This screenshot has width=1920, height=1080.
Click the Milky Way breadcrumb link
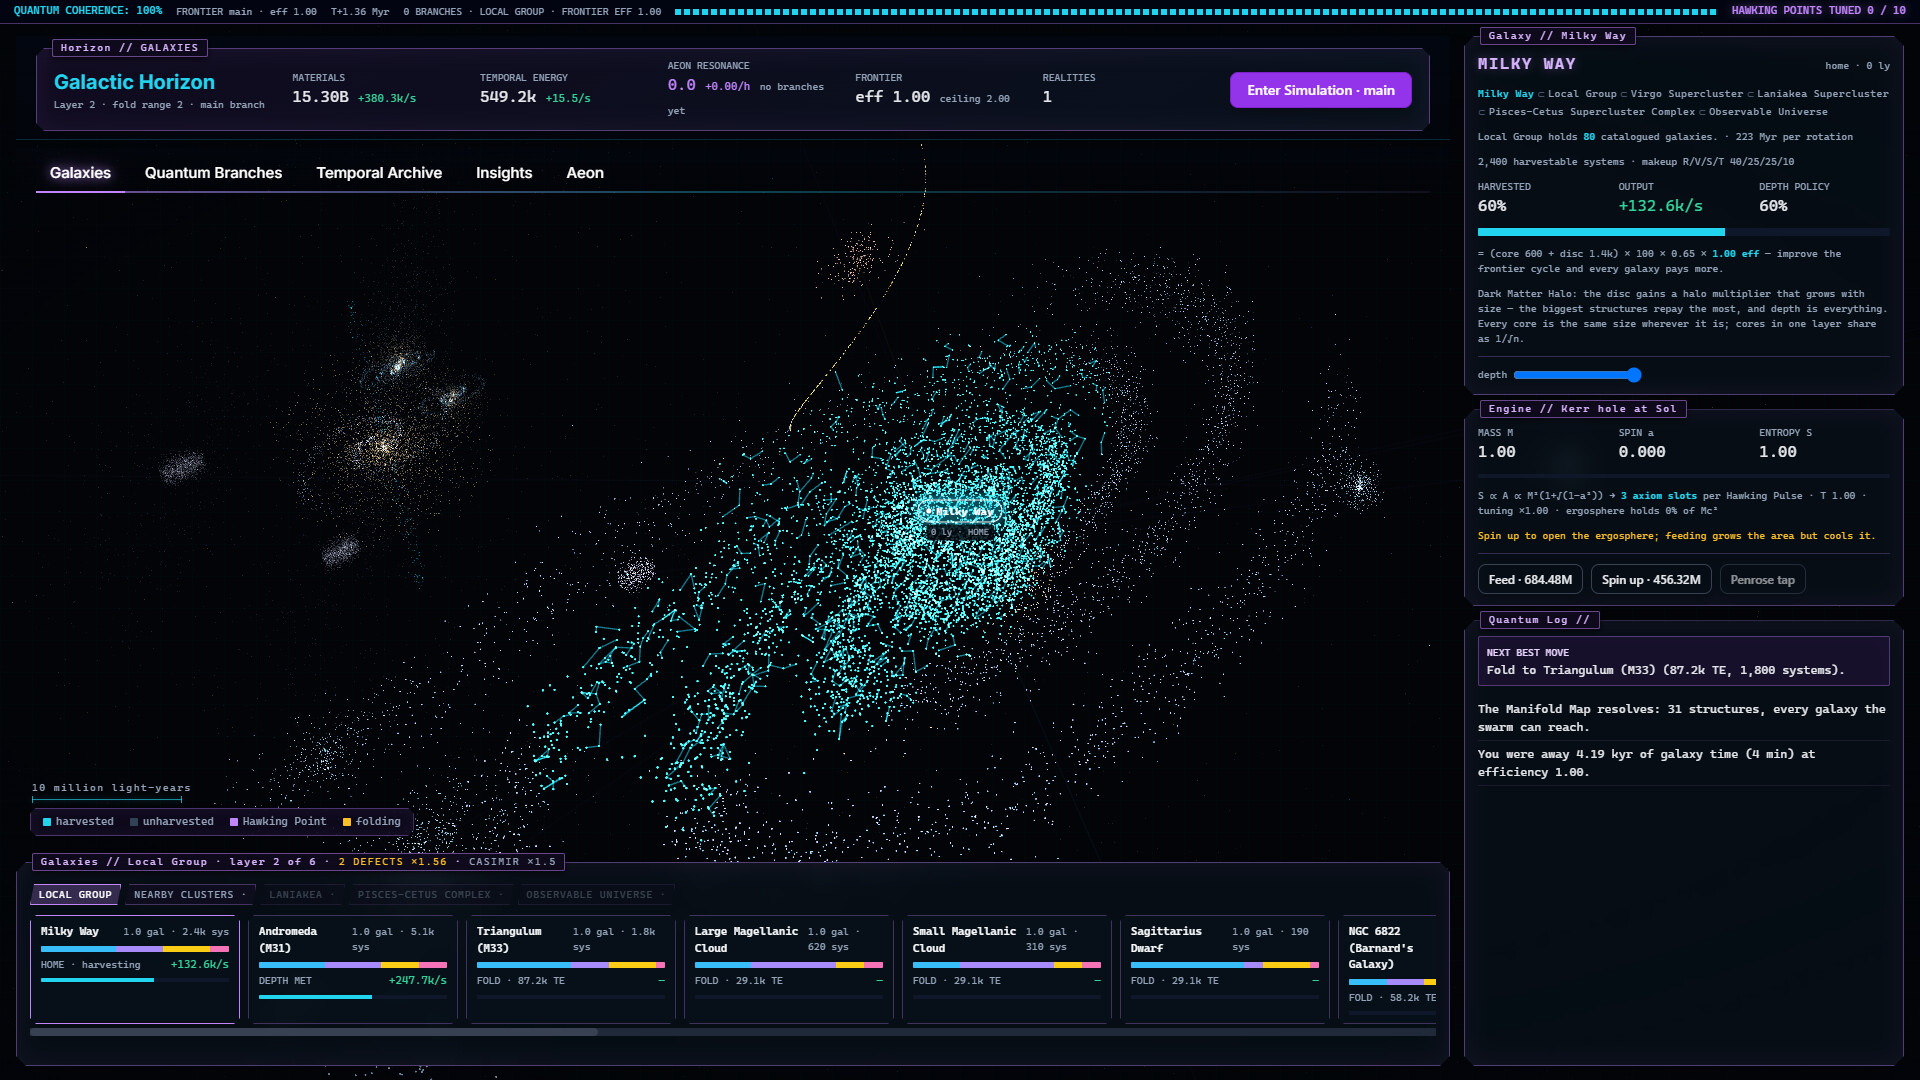1505,94
